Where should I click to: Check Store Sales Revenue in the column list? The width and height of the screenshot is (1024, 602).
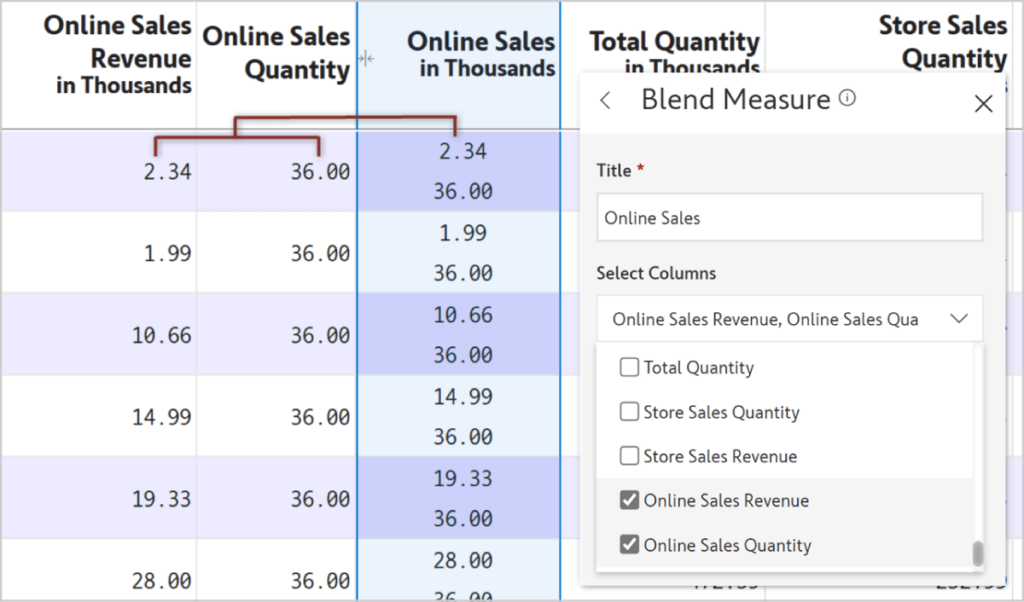[x=629, y=456]
